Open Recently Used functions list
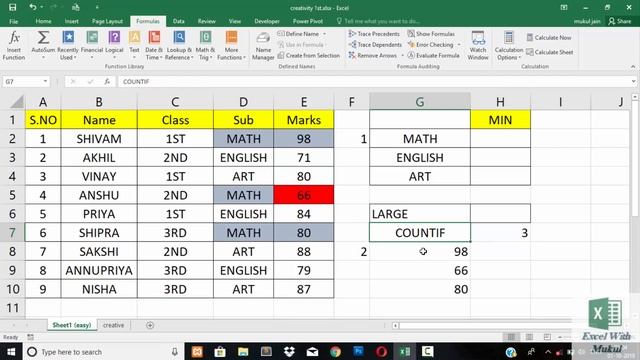The height and width of the screenshot is (360, 640). [x=68, y=45]
